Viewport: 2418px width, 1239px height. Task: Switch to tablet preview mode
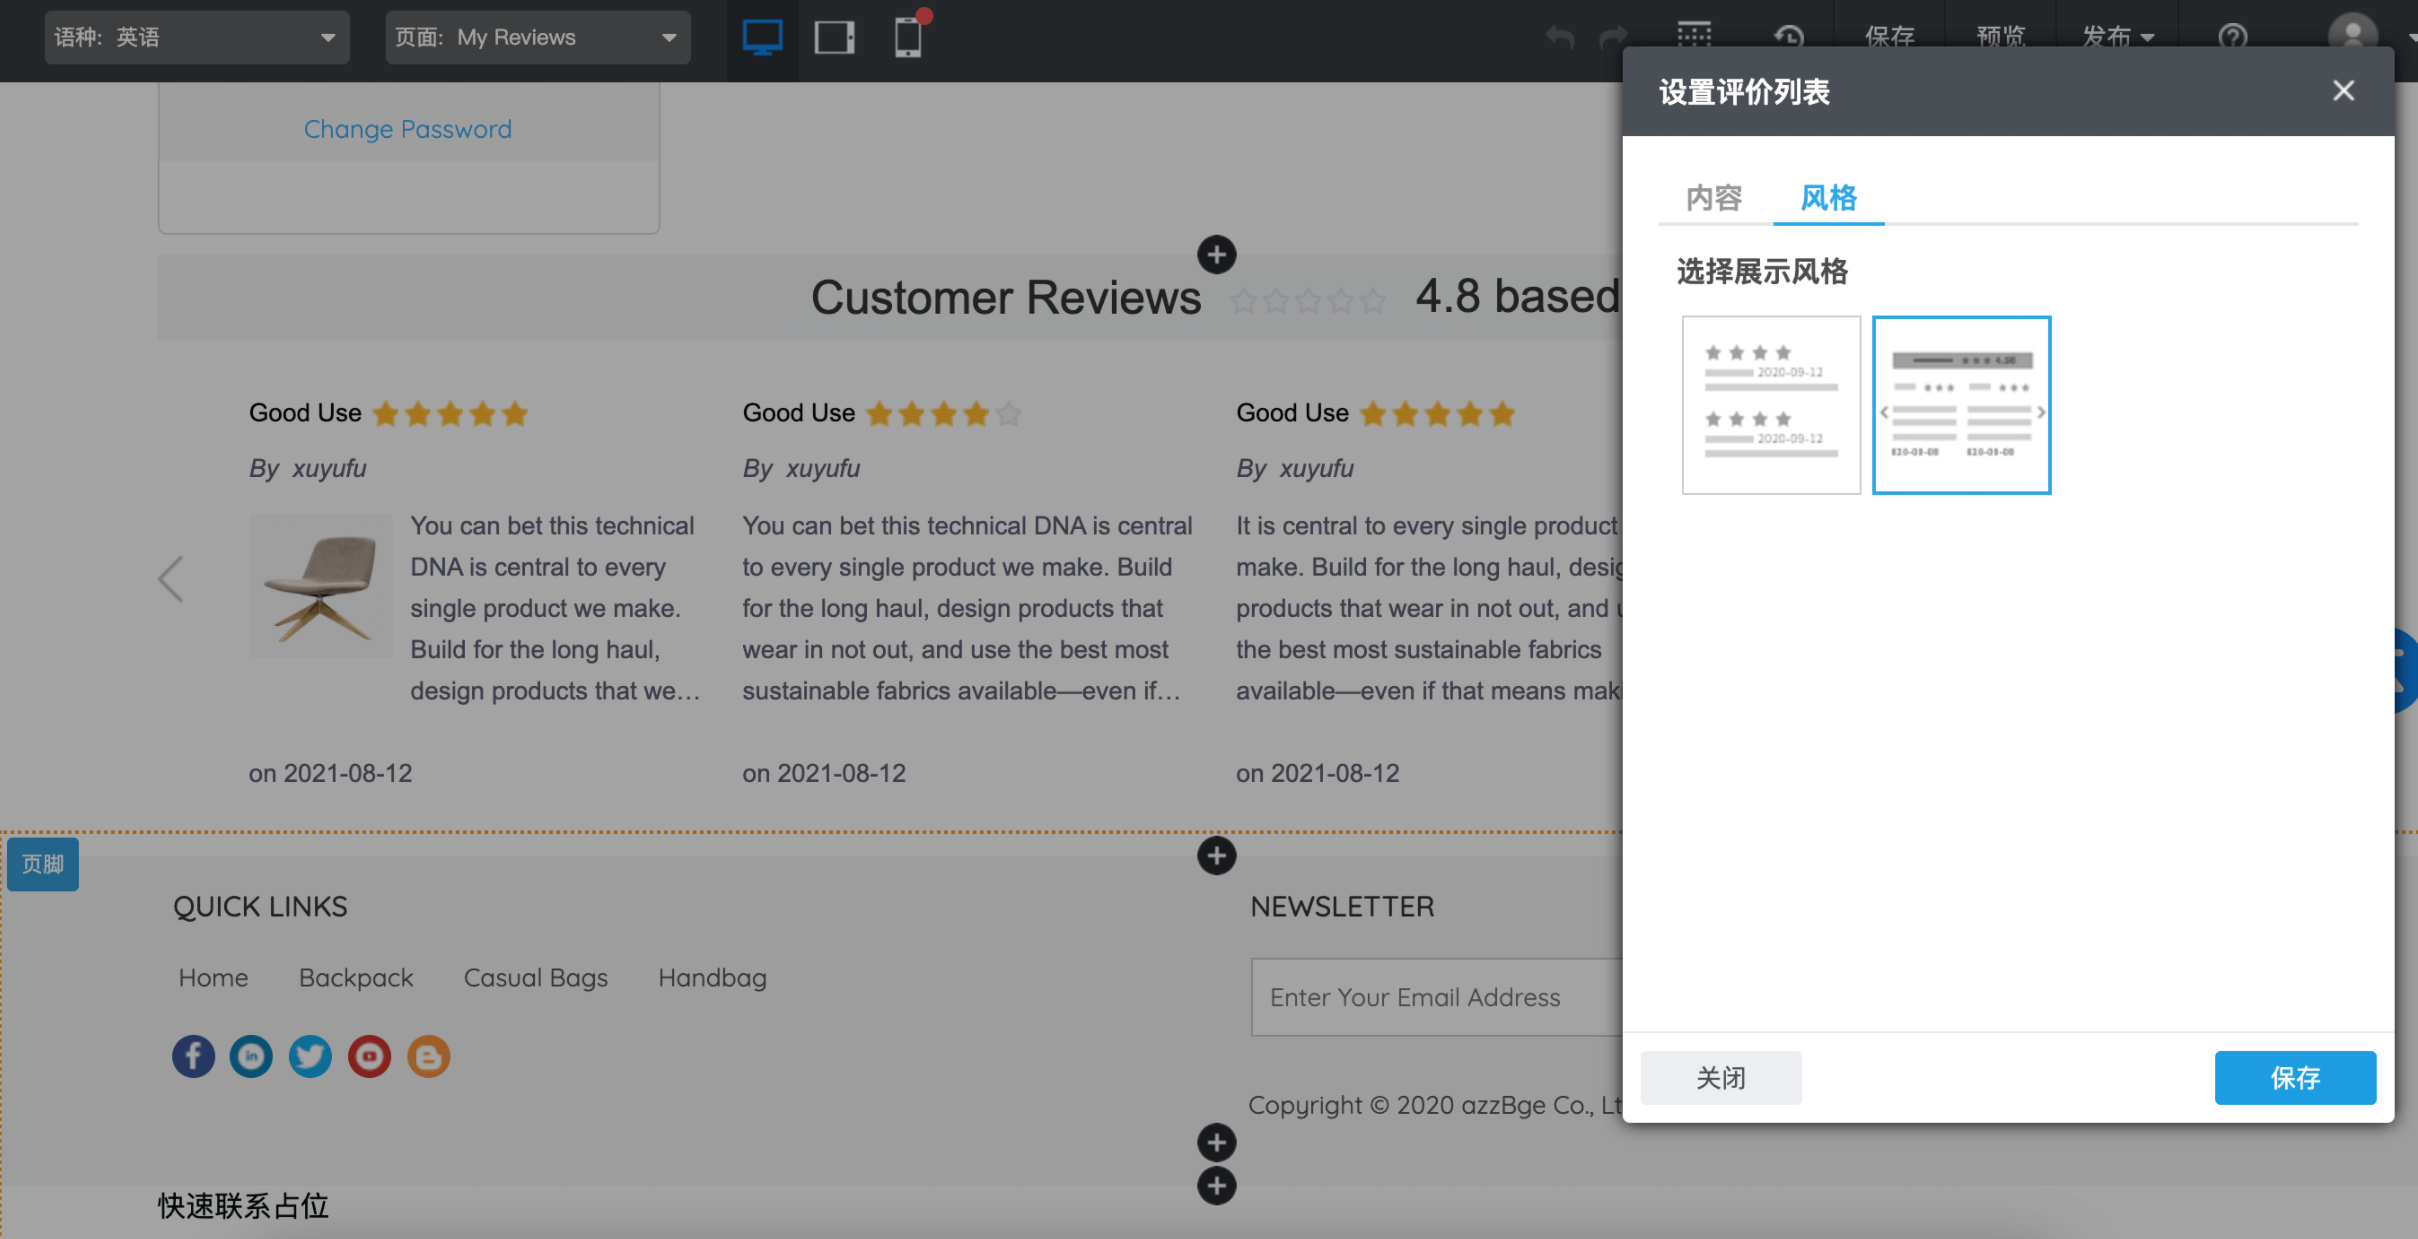coord(835,37)
